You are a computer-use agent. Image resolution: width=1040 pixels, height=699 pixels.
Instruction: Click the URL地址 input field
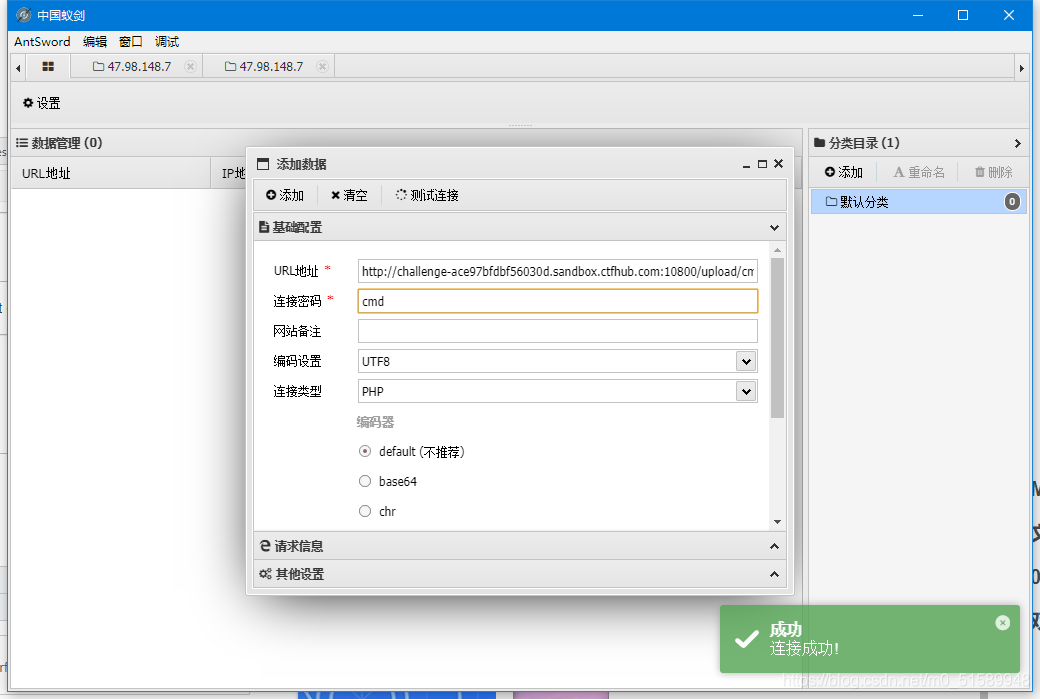[x=558, y=271]
